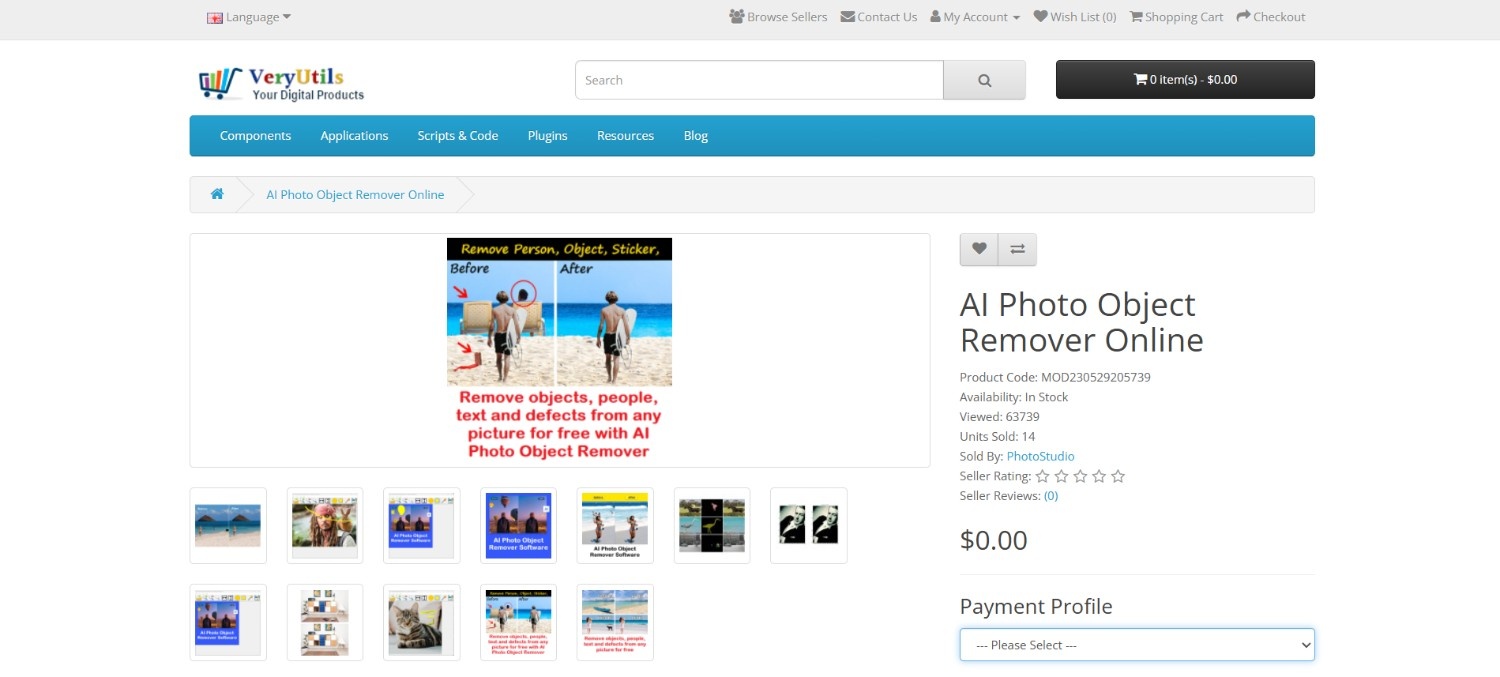This screenshot has height=677, width=1500.
Task: Click Units Sold: 14 text
Action: 997,436
